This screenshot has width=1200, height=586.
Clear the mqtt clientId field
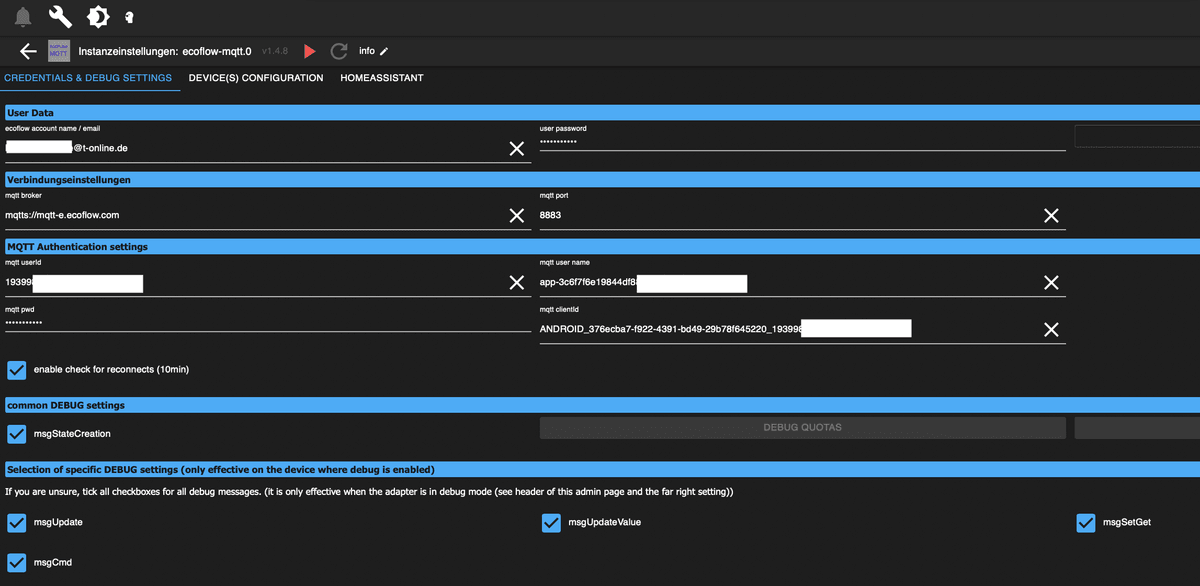click(1051, 329)
